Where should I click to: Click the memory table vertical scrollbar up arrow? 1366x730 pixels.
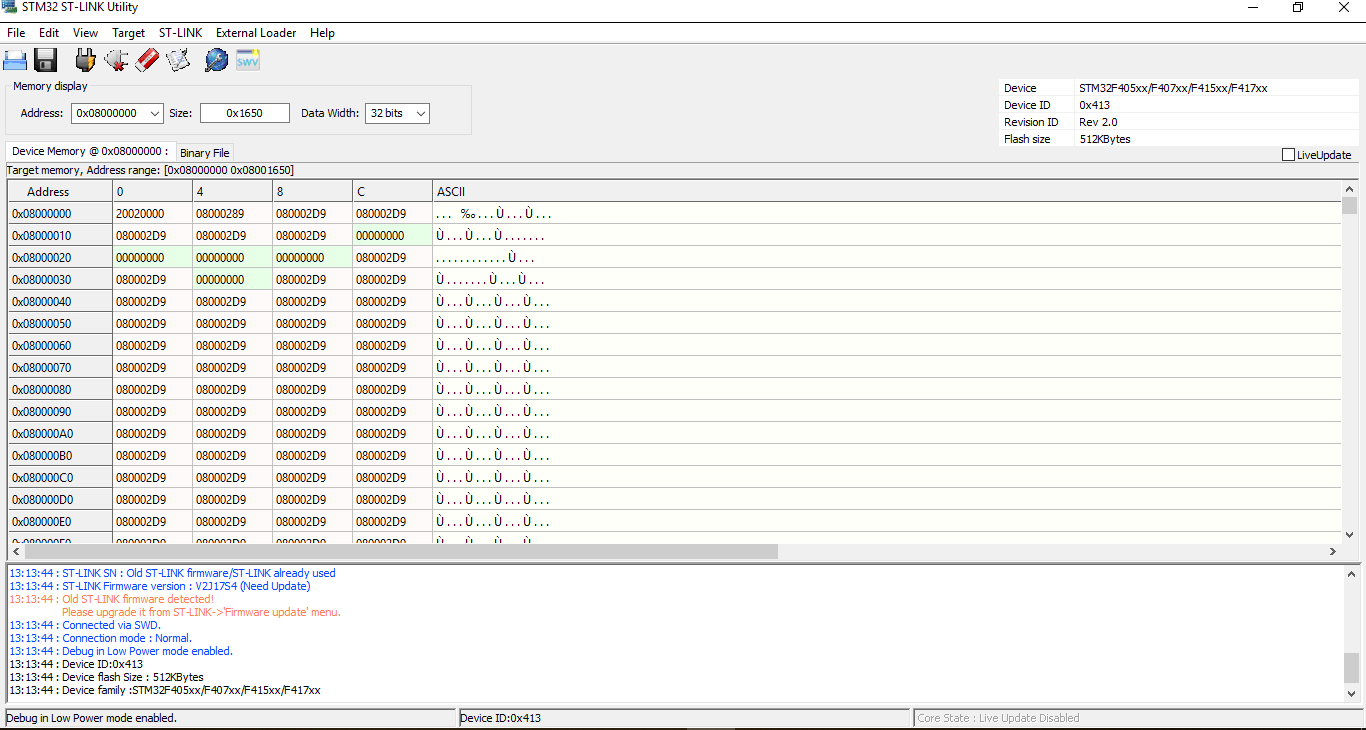click(1350, 189)
